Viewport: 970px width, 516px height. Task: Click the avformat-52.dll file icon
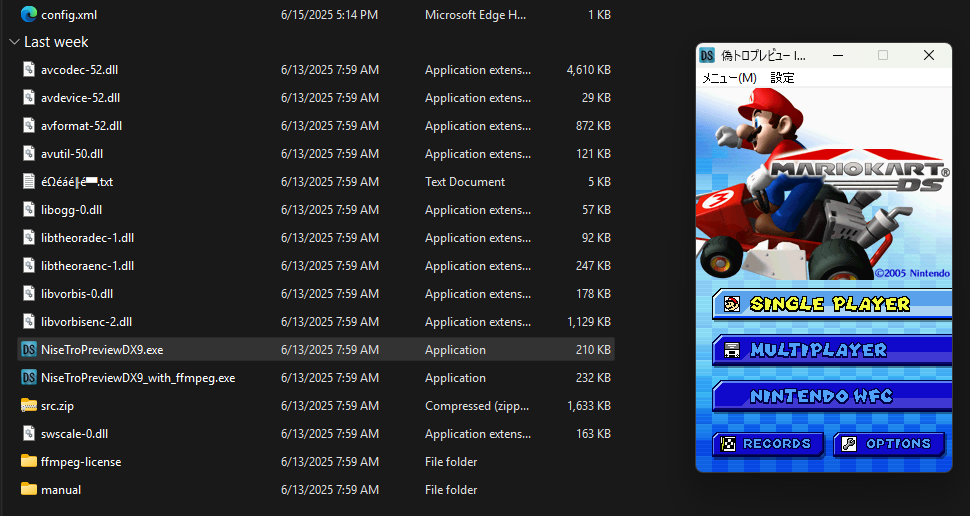point(28,126)
